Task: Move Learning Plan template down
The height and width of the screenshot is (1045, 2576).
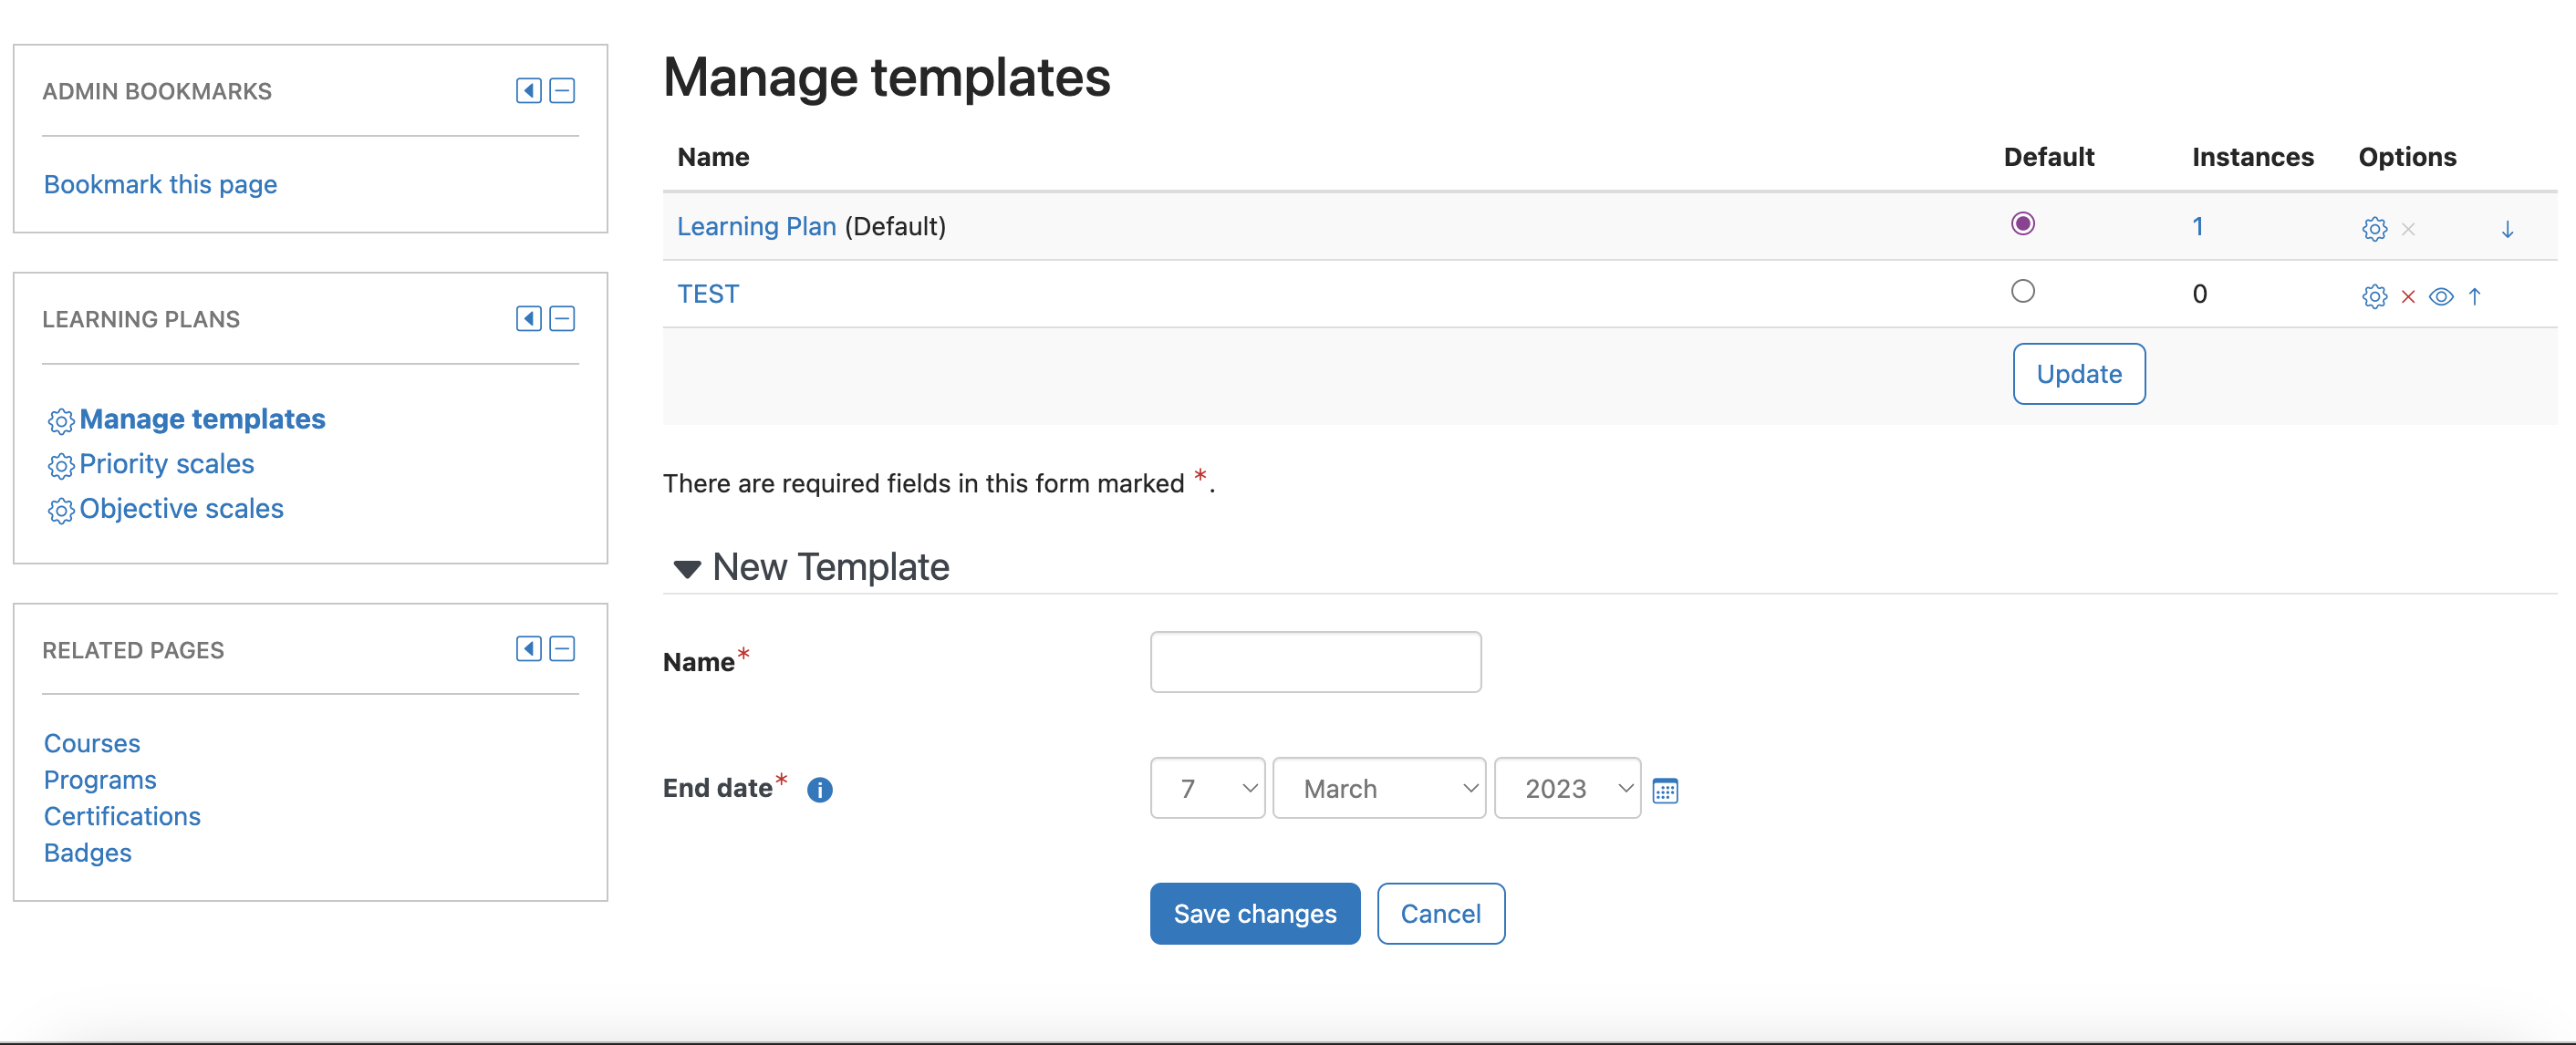Action: point(2507,229)
